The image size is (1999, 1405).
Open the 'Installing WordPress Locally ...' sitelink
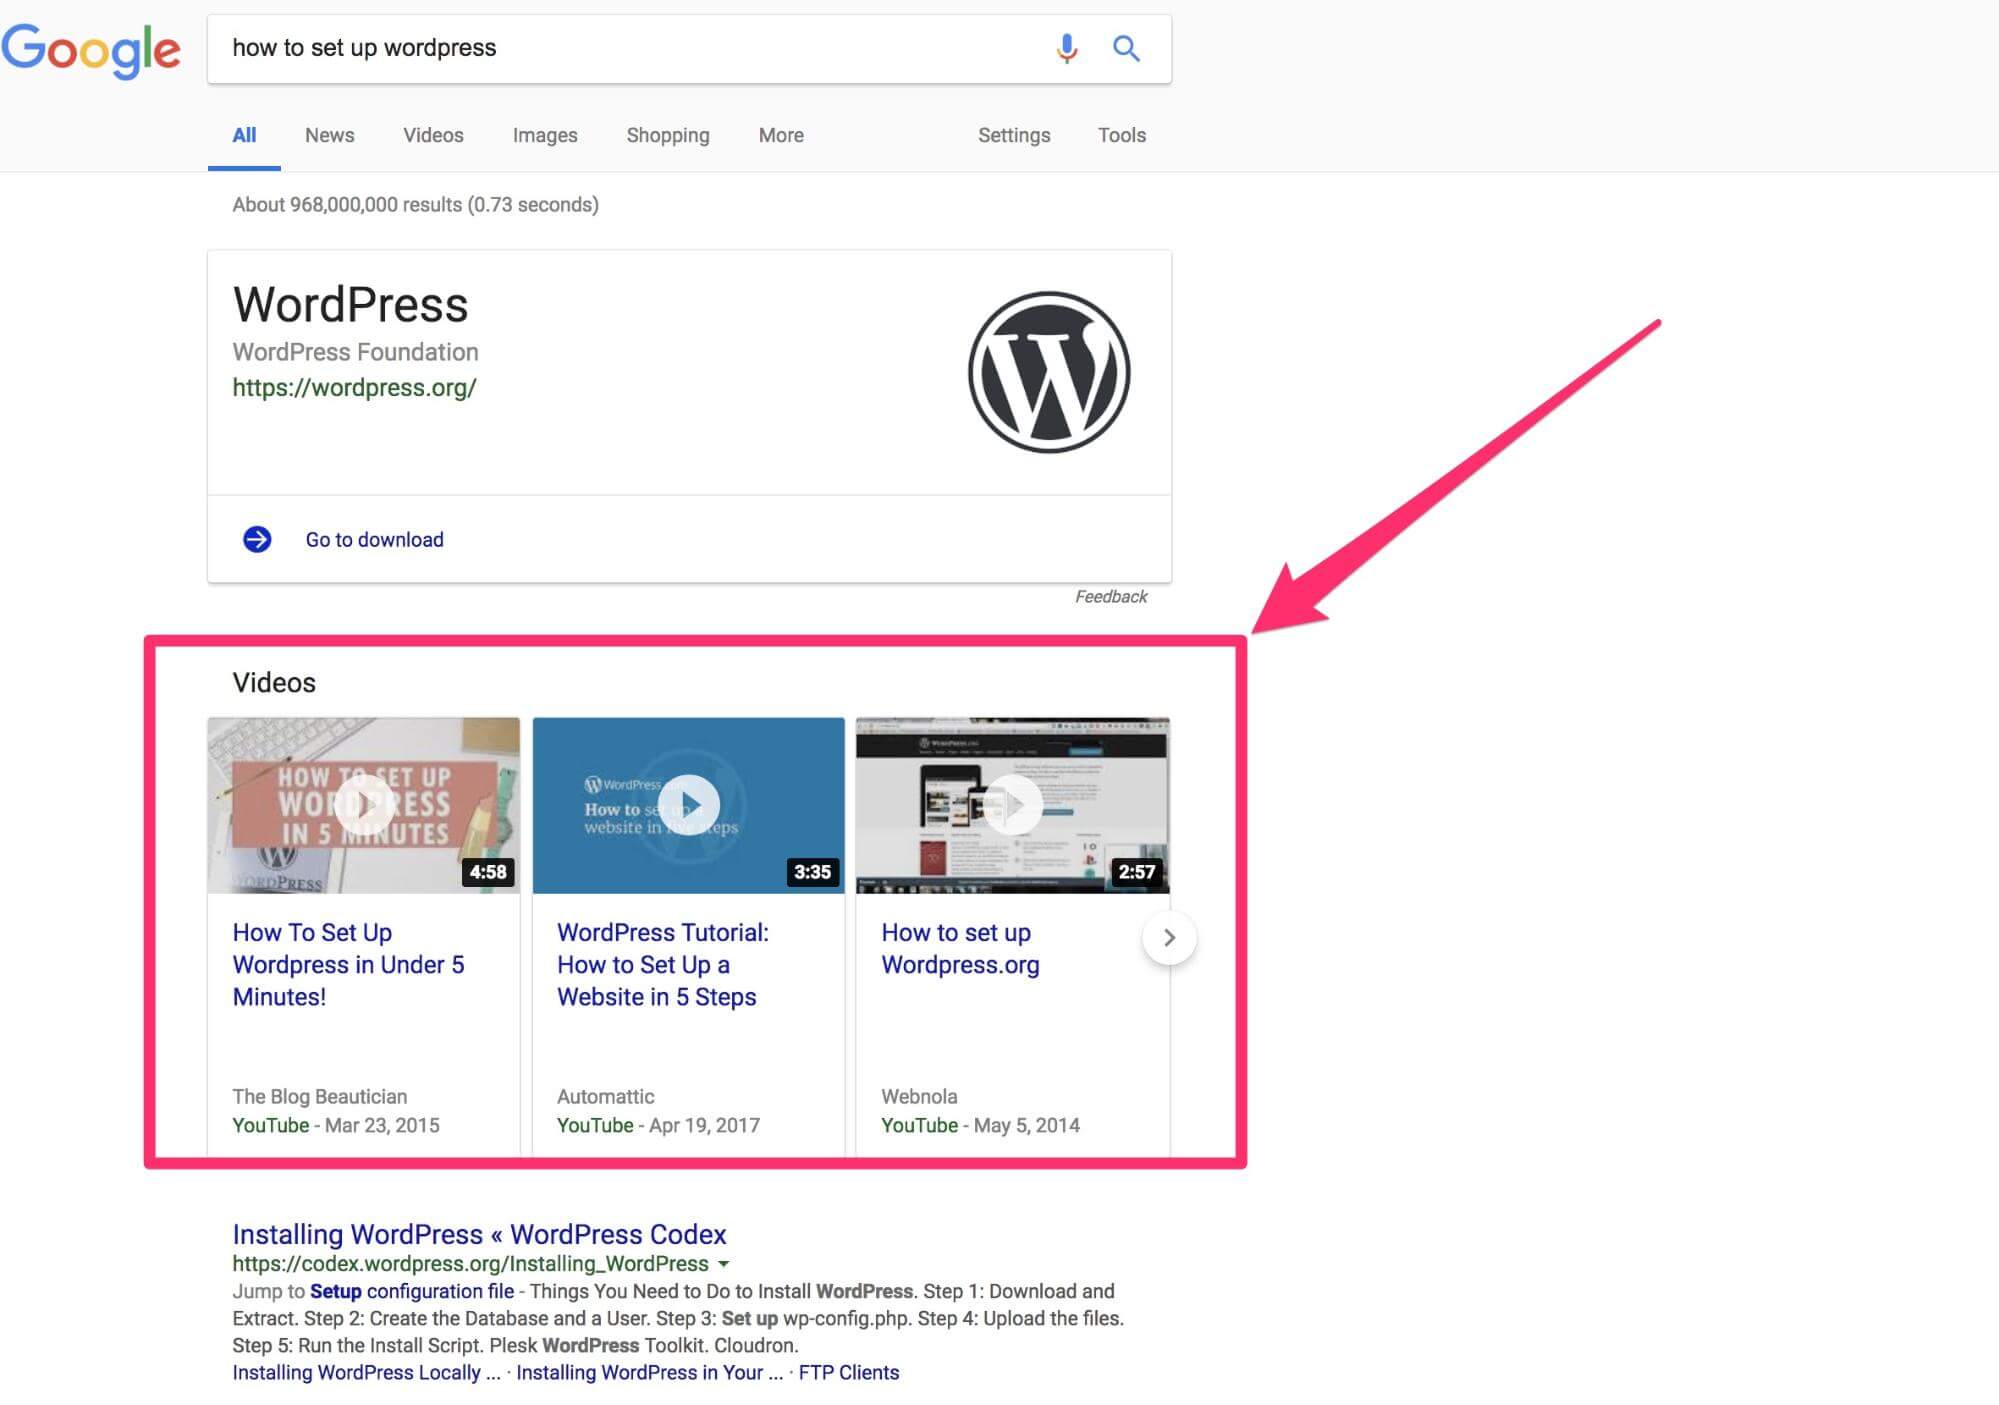pos(366,1373)
